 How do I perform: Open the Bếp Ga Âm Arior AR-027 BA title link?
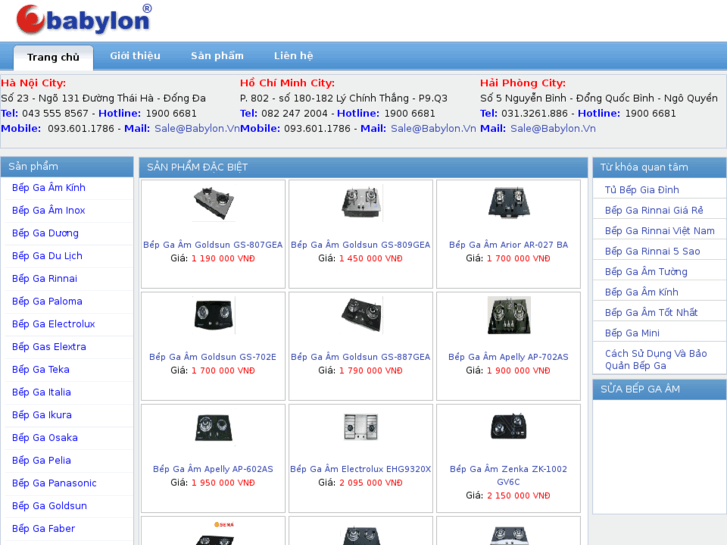[508, 245]
